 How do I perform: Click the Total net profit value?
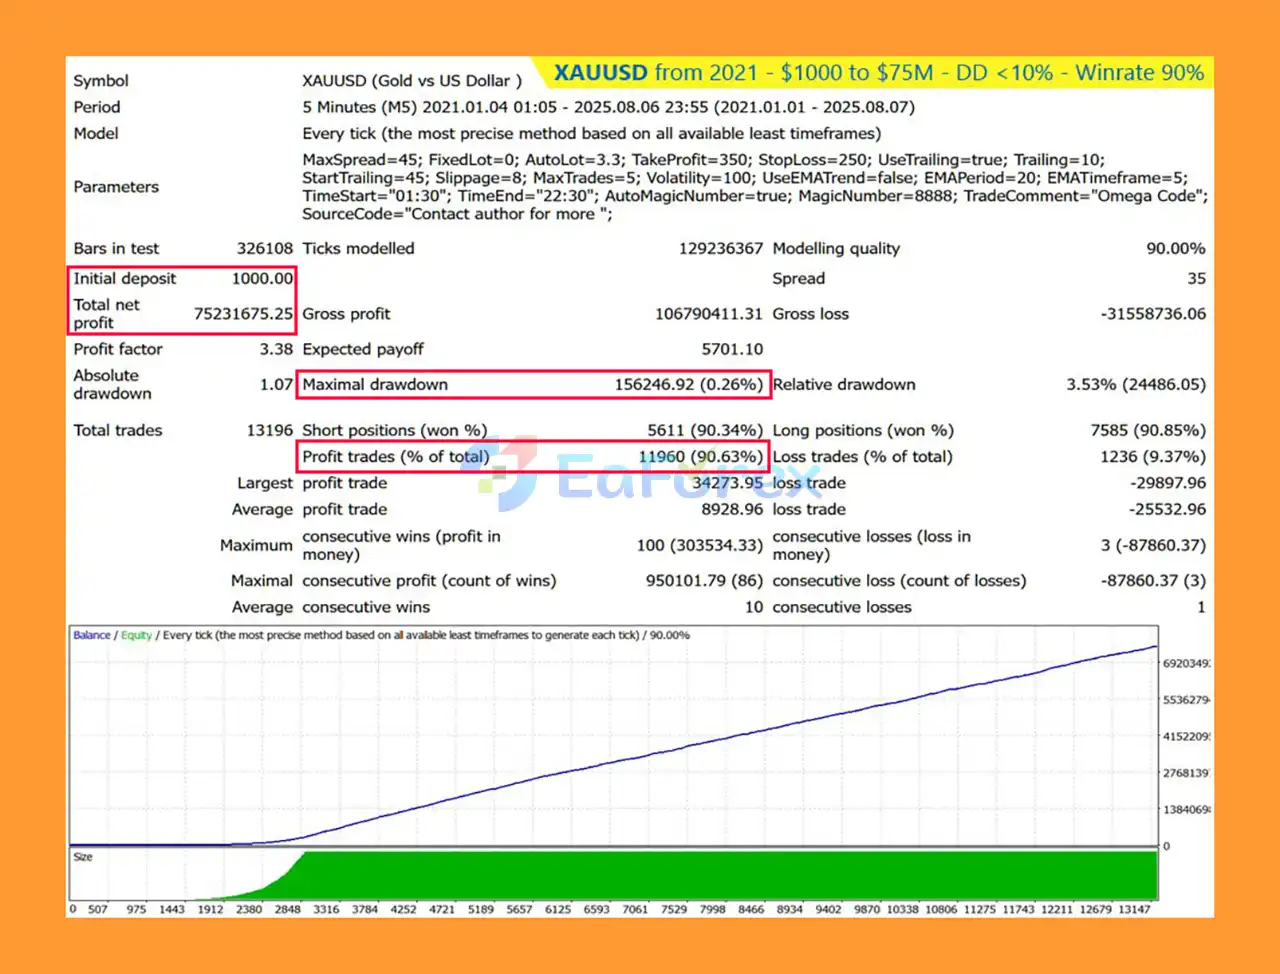pos(243,314)
